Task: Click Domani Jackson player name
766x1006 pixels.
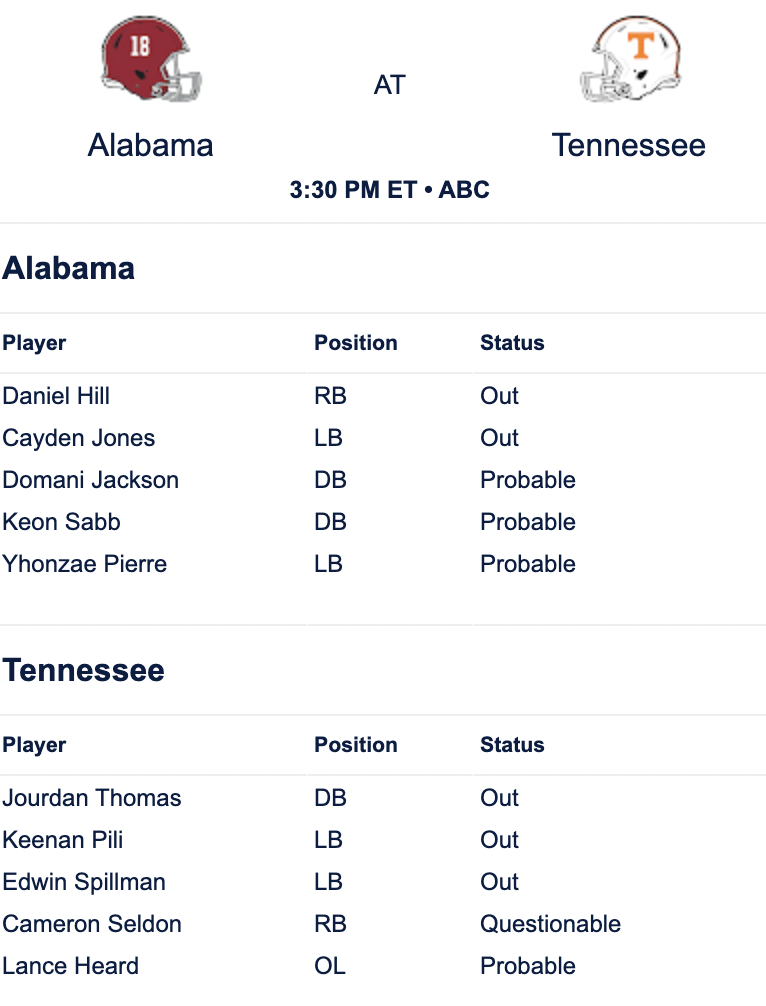Action: (x=90, y=480)
